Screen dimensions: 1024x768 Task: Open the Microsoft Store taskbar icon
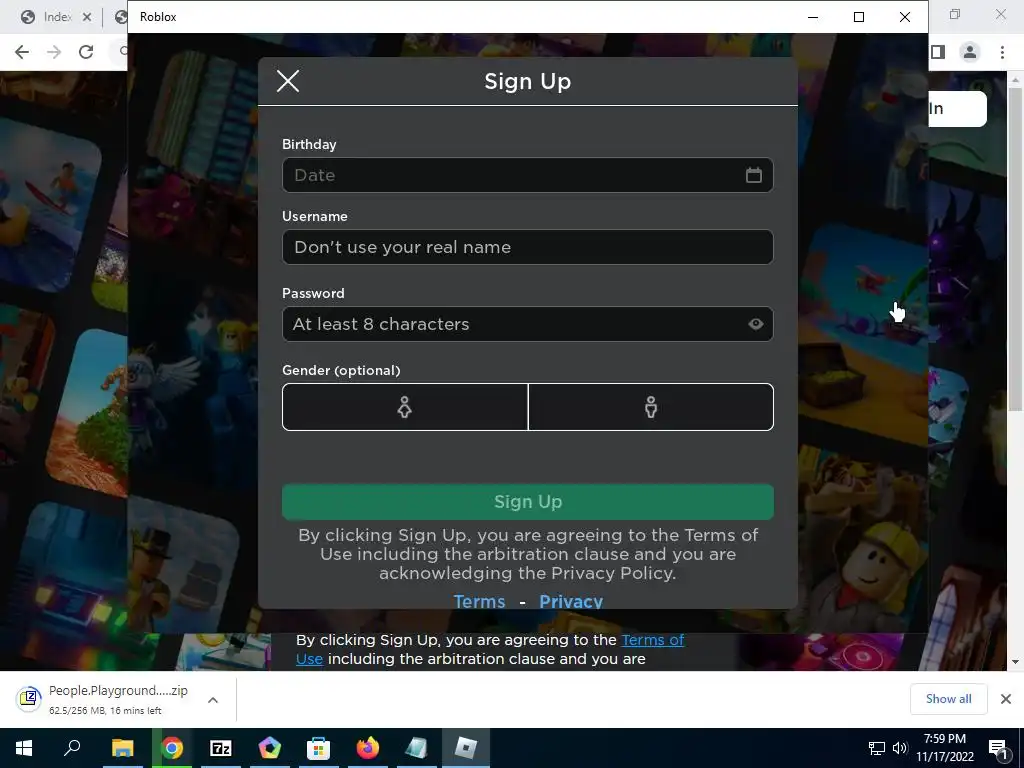(319, 748)
